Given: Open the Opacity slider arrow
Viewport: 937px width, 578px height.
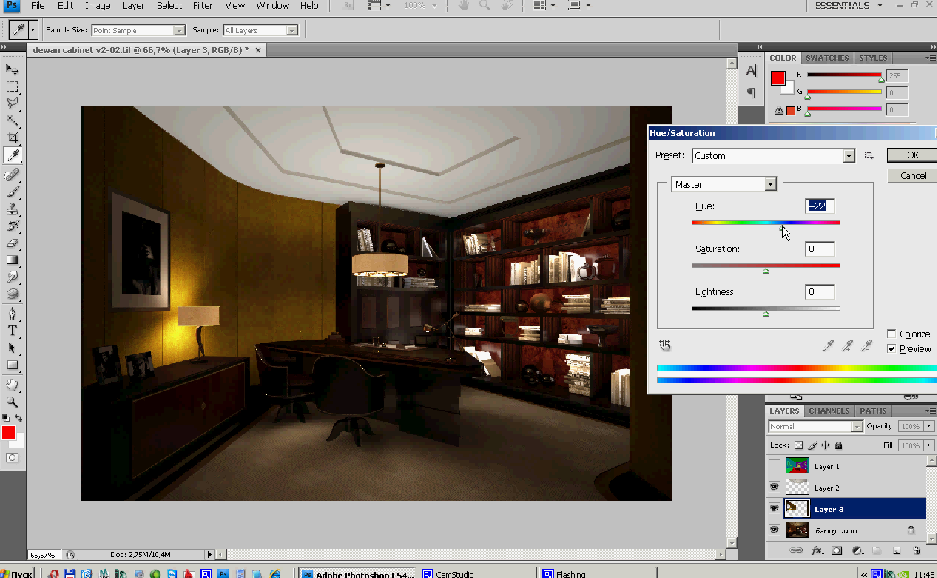Looking at the screenshot, I should [929, 426].
